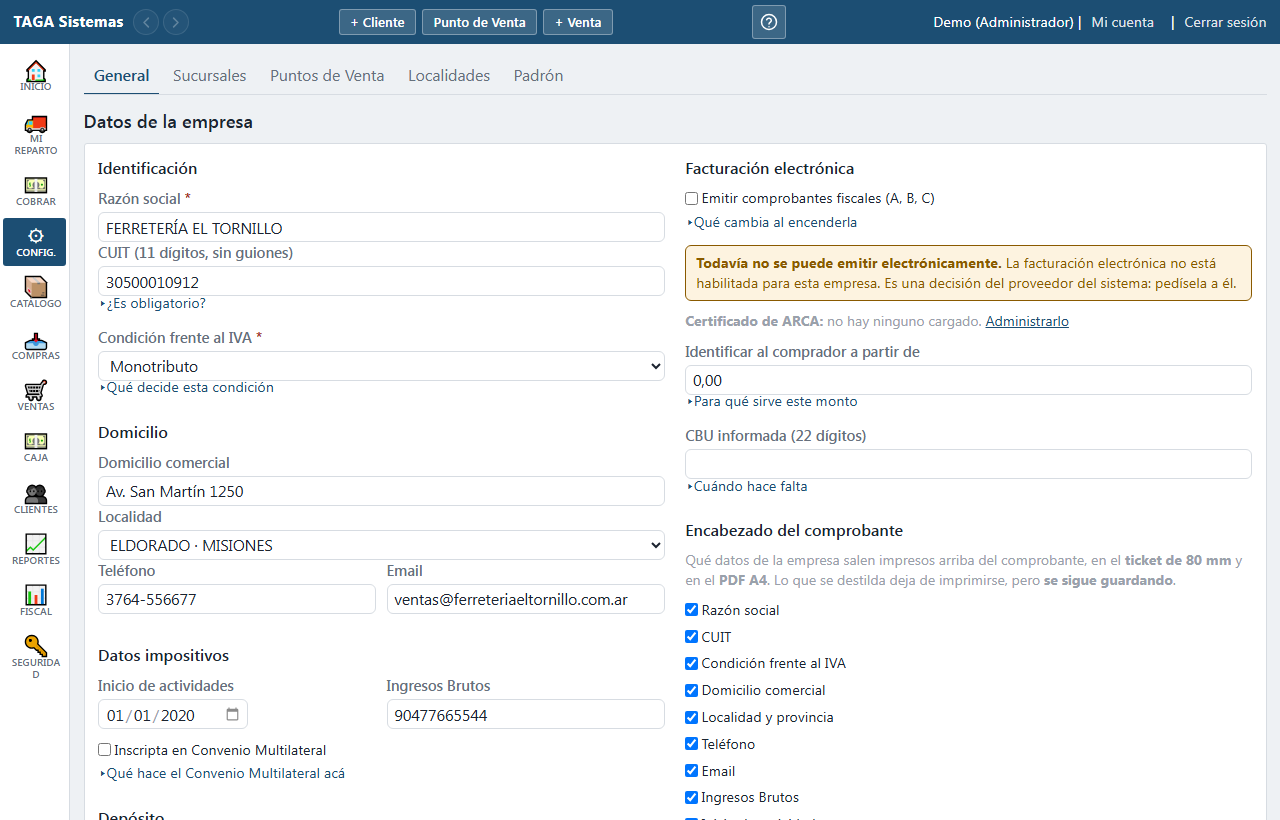
Task: Click the Razón social input field
Action: (x=381, y=227)
